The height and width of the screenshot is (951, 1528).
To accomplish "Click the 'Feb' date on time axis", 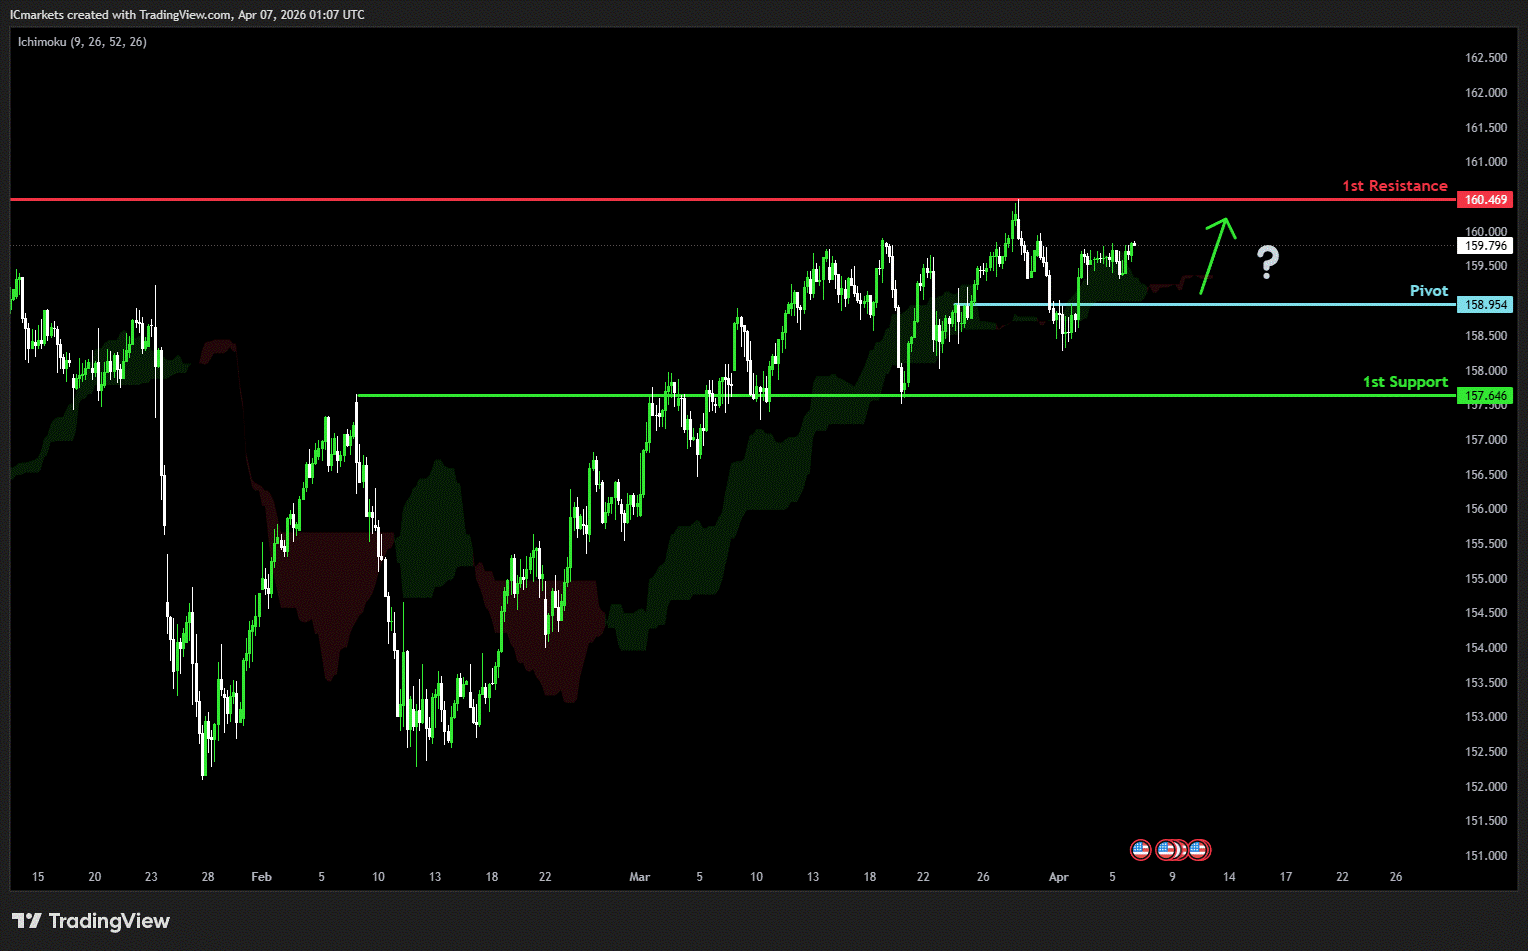I will tap(261, 877).
